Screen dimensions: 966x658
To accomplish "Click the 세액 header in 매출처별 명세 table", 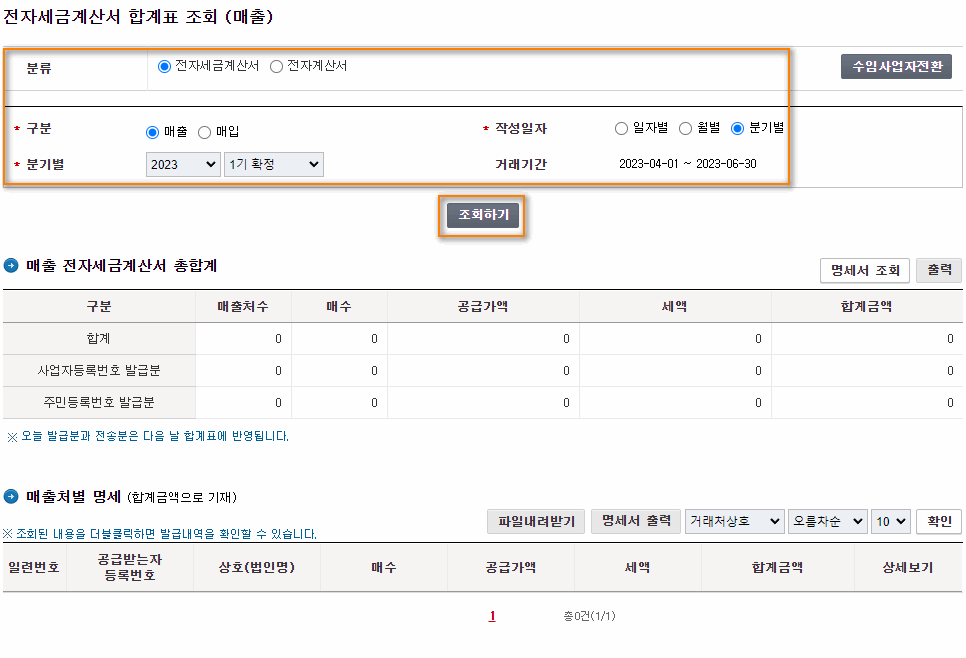I will pyautogui.click(x=638, y=567).
